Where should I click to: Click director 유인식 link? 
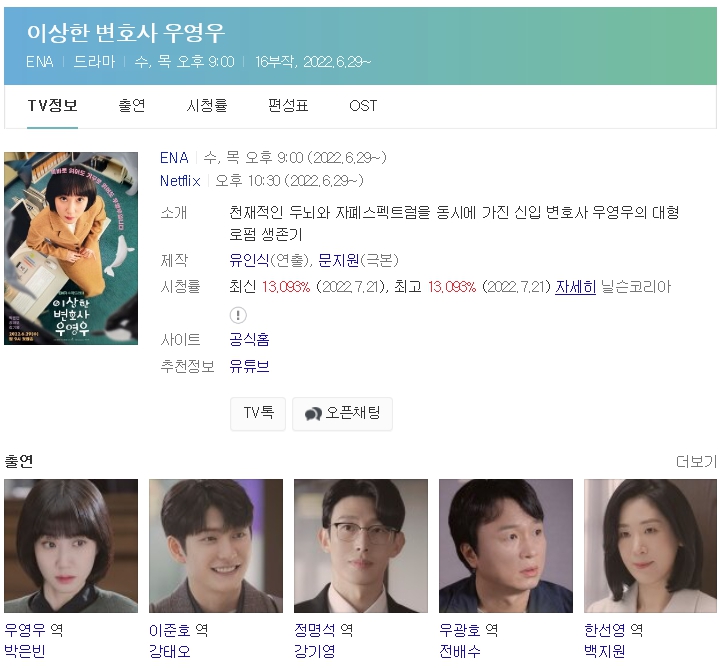pyautogui.click(x=249, y=261)
